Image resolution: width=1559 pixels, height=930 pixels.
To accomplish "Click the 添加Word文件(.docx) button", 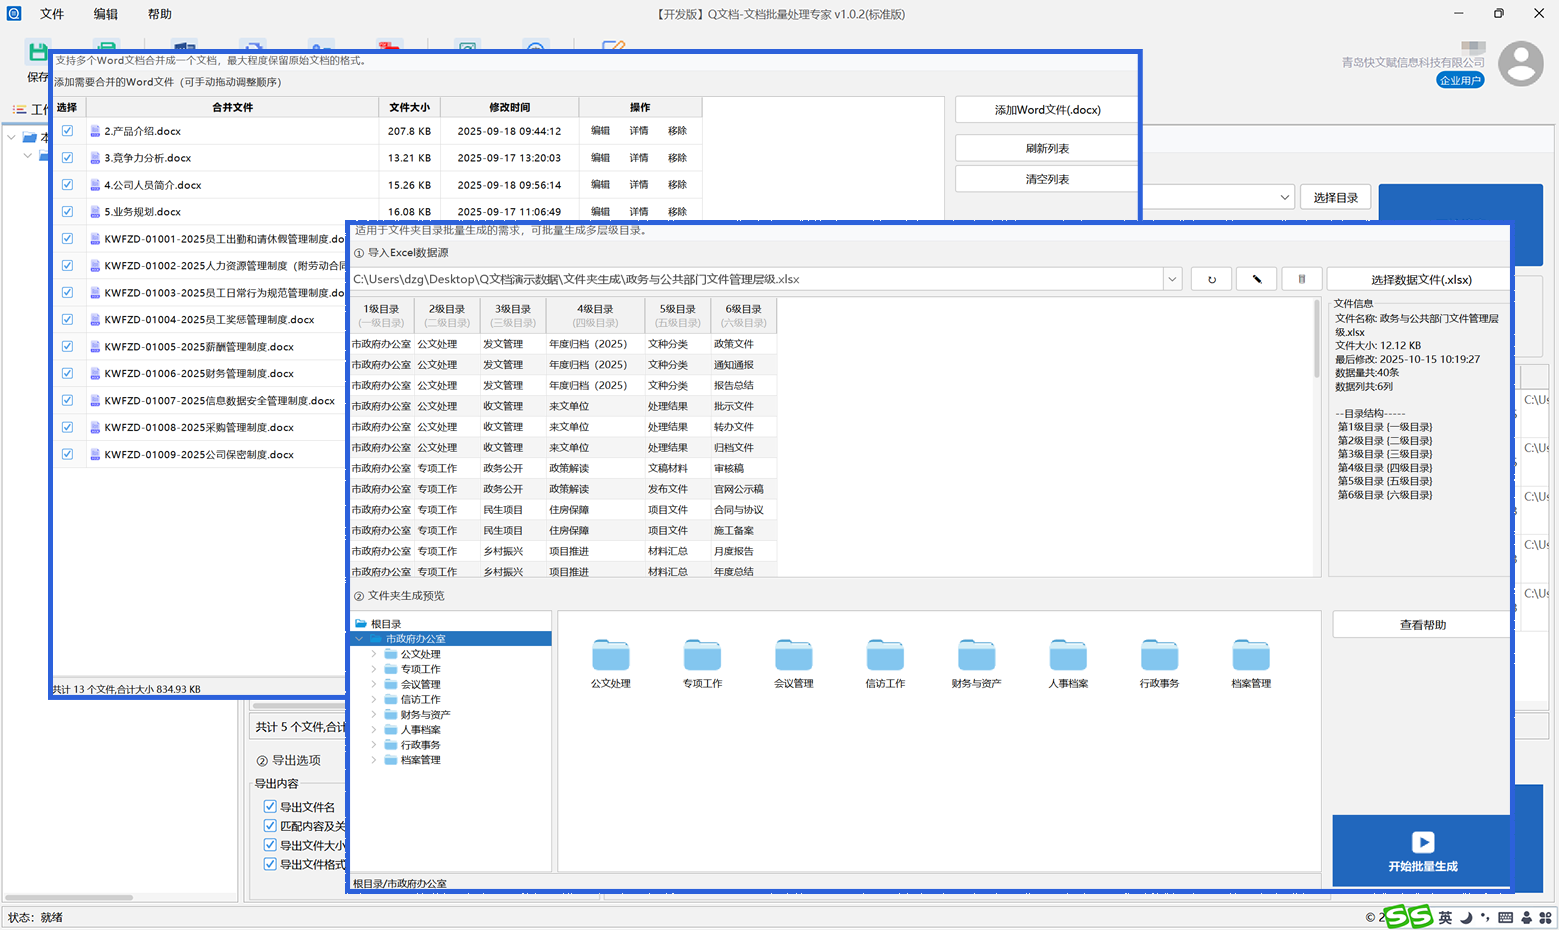I will pyautogui.click(x=1046, y=110).
